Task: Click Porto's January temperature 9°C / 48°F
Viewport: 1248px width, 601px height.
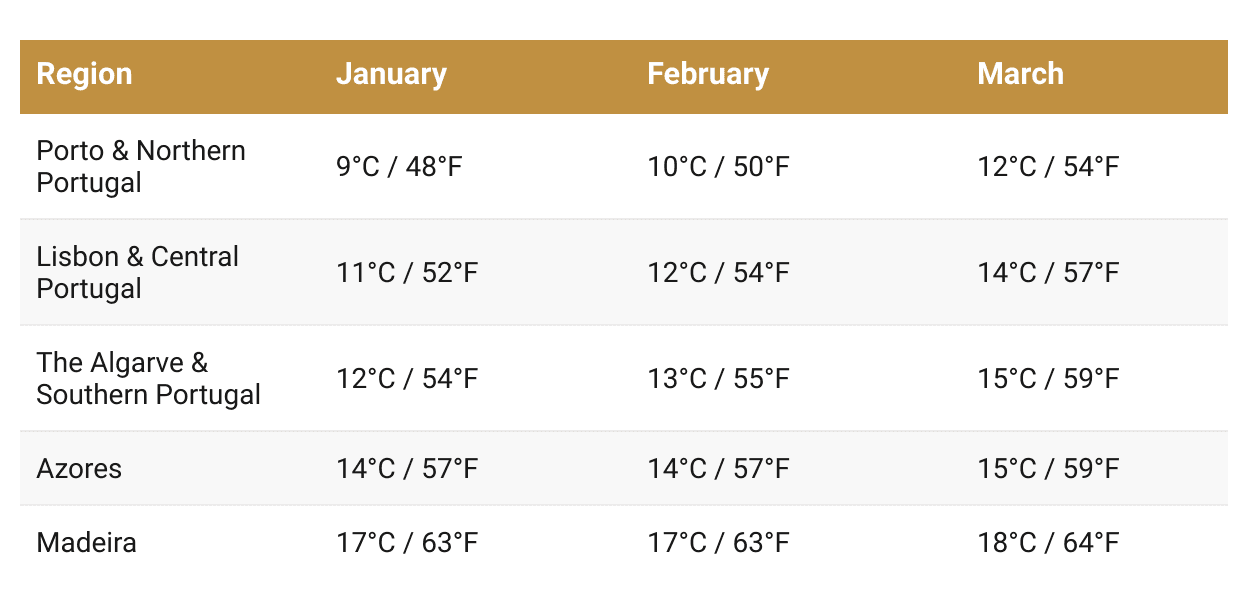Action: tap(400, 167)
